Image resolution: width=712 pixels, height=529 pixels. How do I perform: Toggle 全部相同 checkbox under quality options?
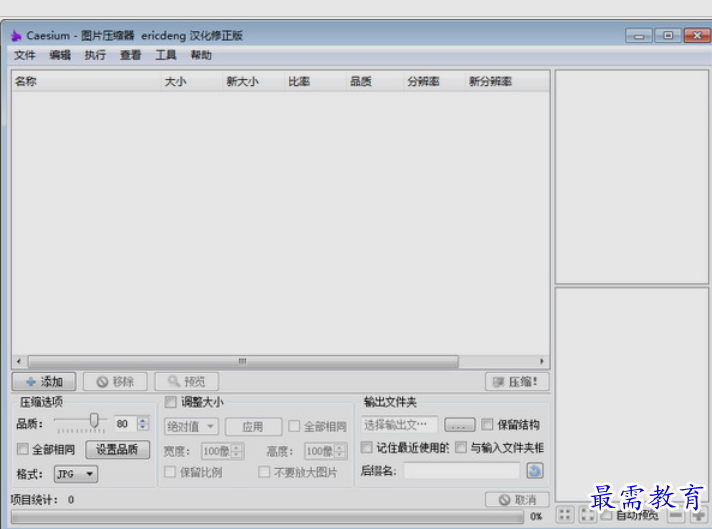coord(23,449)
